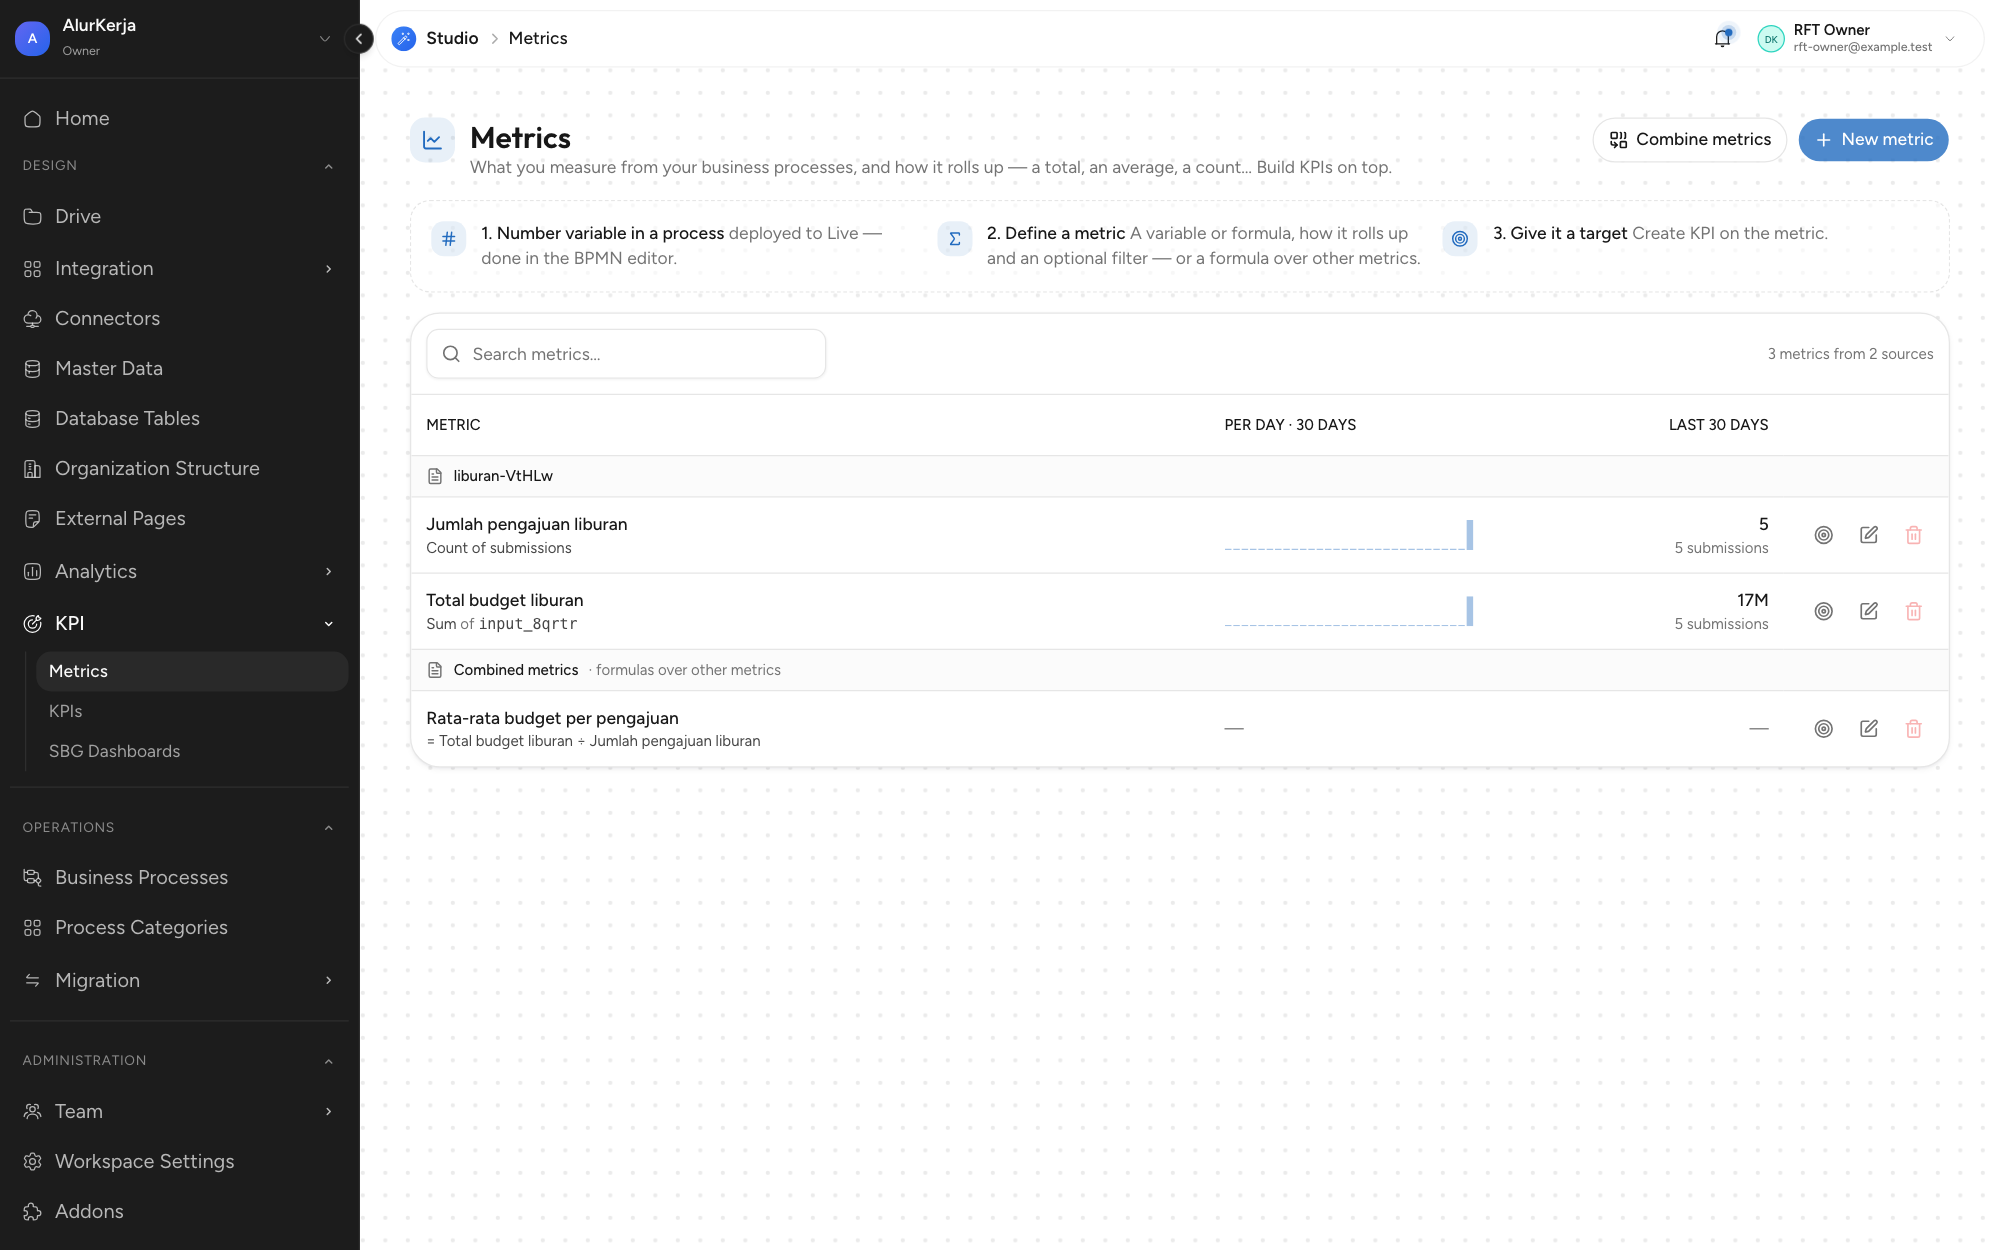Click the Metrics chart icon beside the title
The width and height of the screenshot is (2000, 1250).
click(432, 140)
